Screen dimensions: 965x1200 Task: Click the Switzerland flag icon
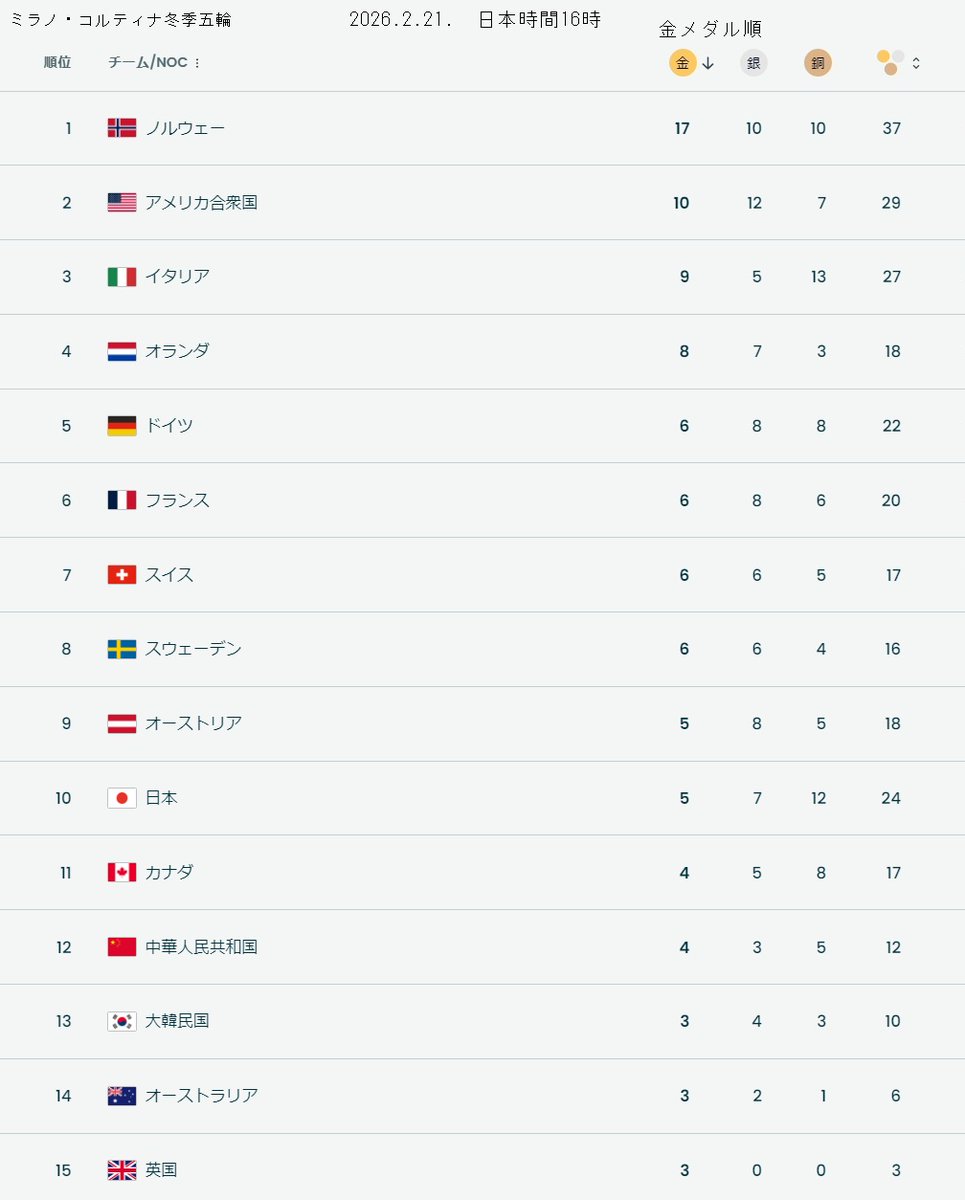[122, 575]
